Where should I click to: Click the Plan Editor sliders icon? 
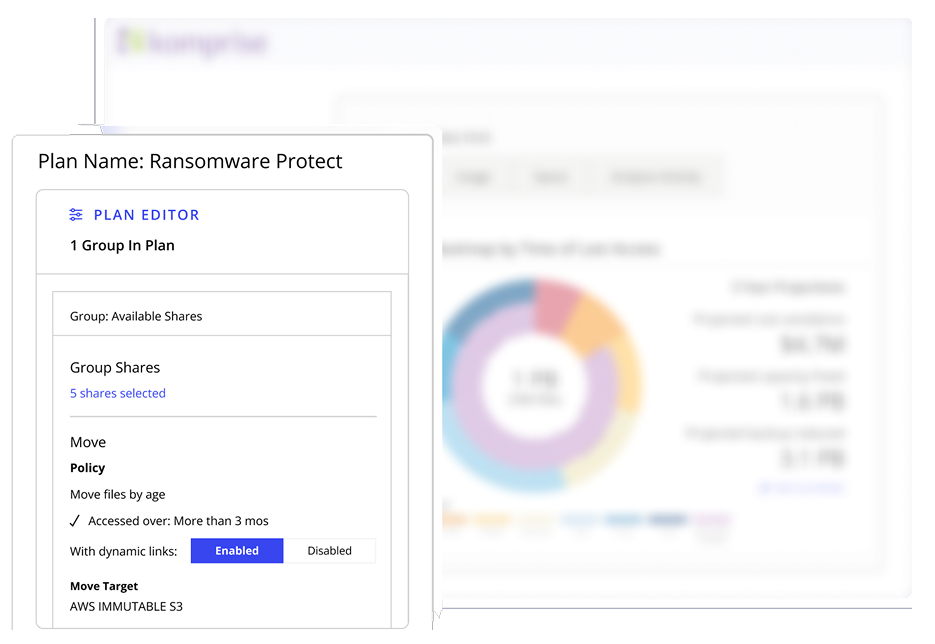click(76, 214)
